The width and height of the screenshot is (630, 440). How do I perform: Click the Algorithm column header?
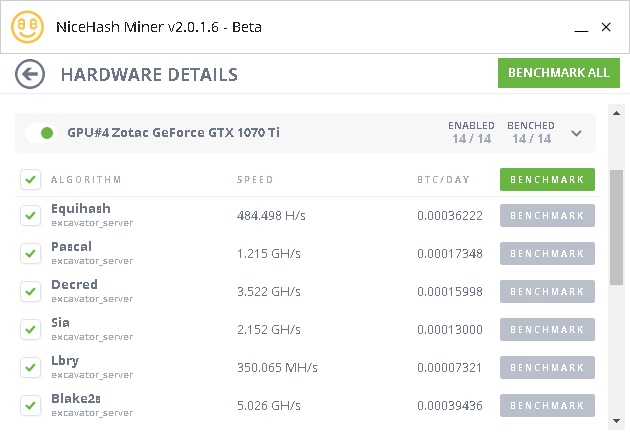click(x=86, y=180)
